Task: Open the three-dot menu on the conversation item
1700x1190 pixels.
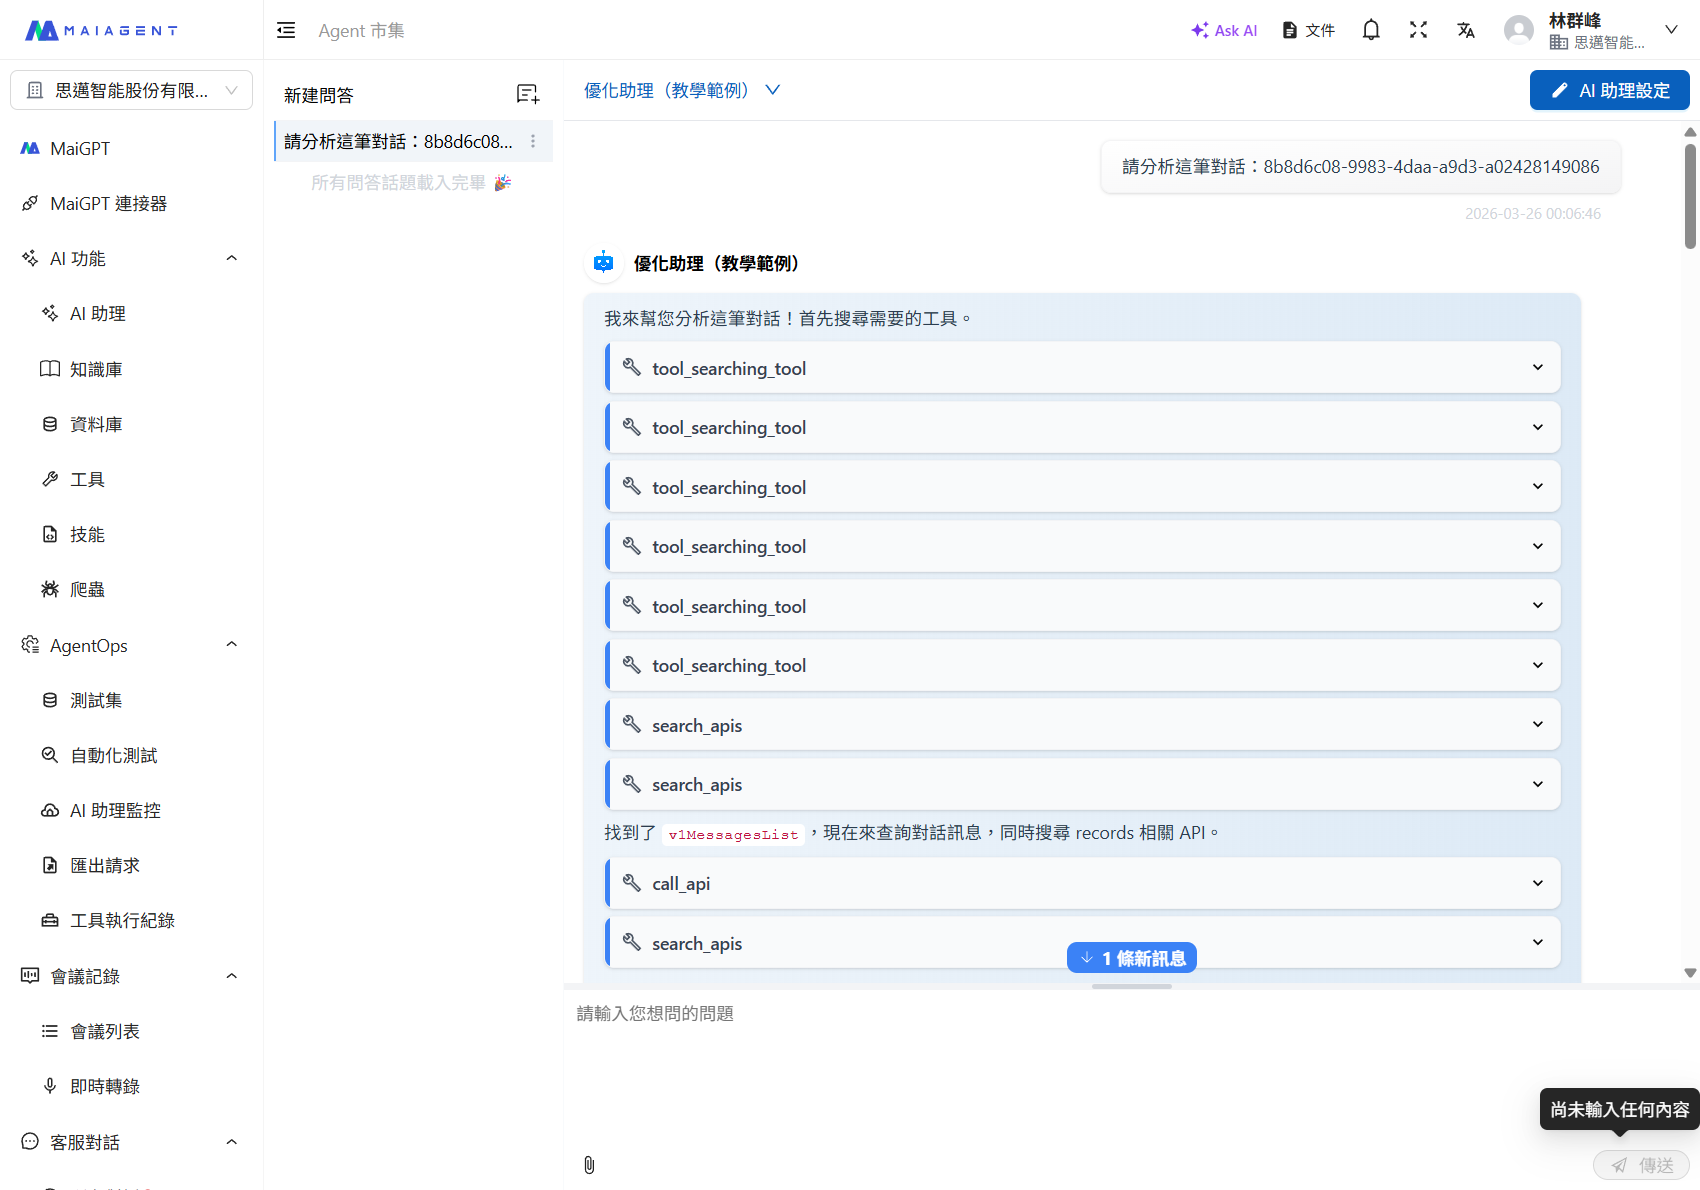Action: coord(533,142)
